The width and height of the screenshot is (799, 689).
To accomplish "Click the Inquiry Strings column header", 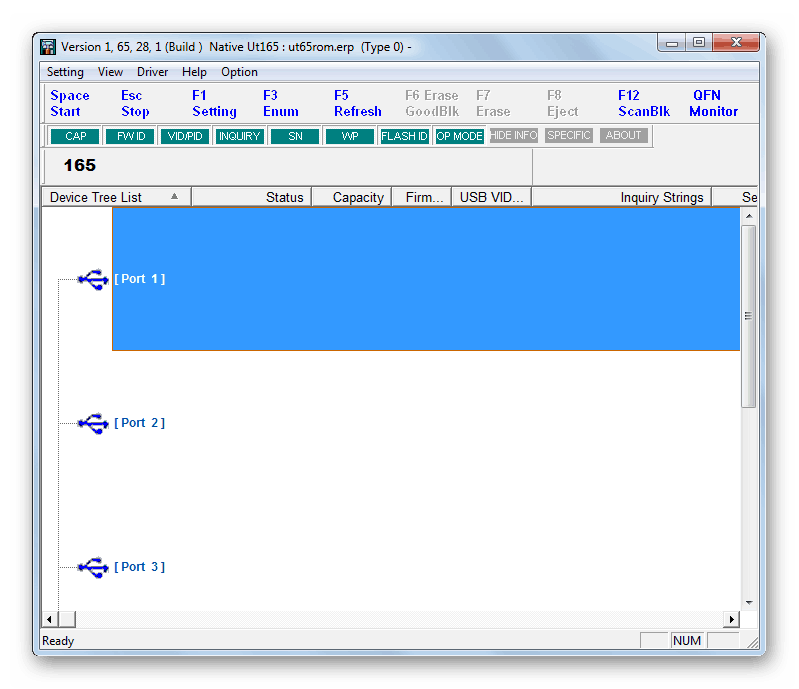I will [622, 197].
